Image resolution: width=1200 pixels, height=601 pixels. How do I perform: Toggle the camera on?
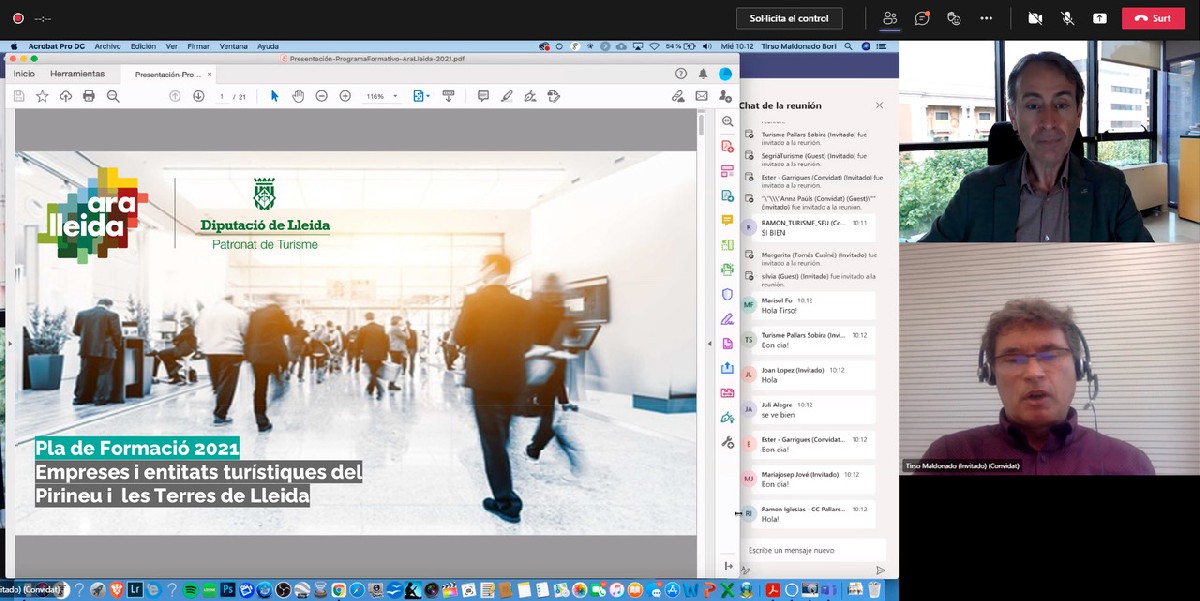pos(1035,18)
